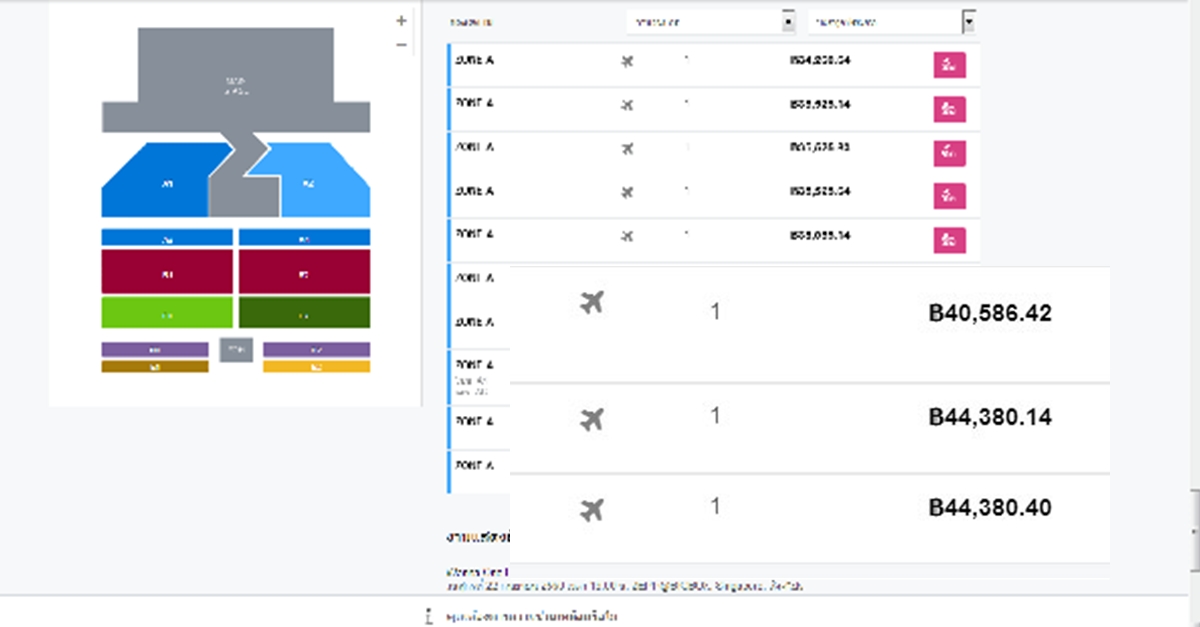Viewport: 1200px width, 627px height.
Task: Zoom out of the seating map
Action: tap(401, 45)
